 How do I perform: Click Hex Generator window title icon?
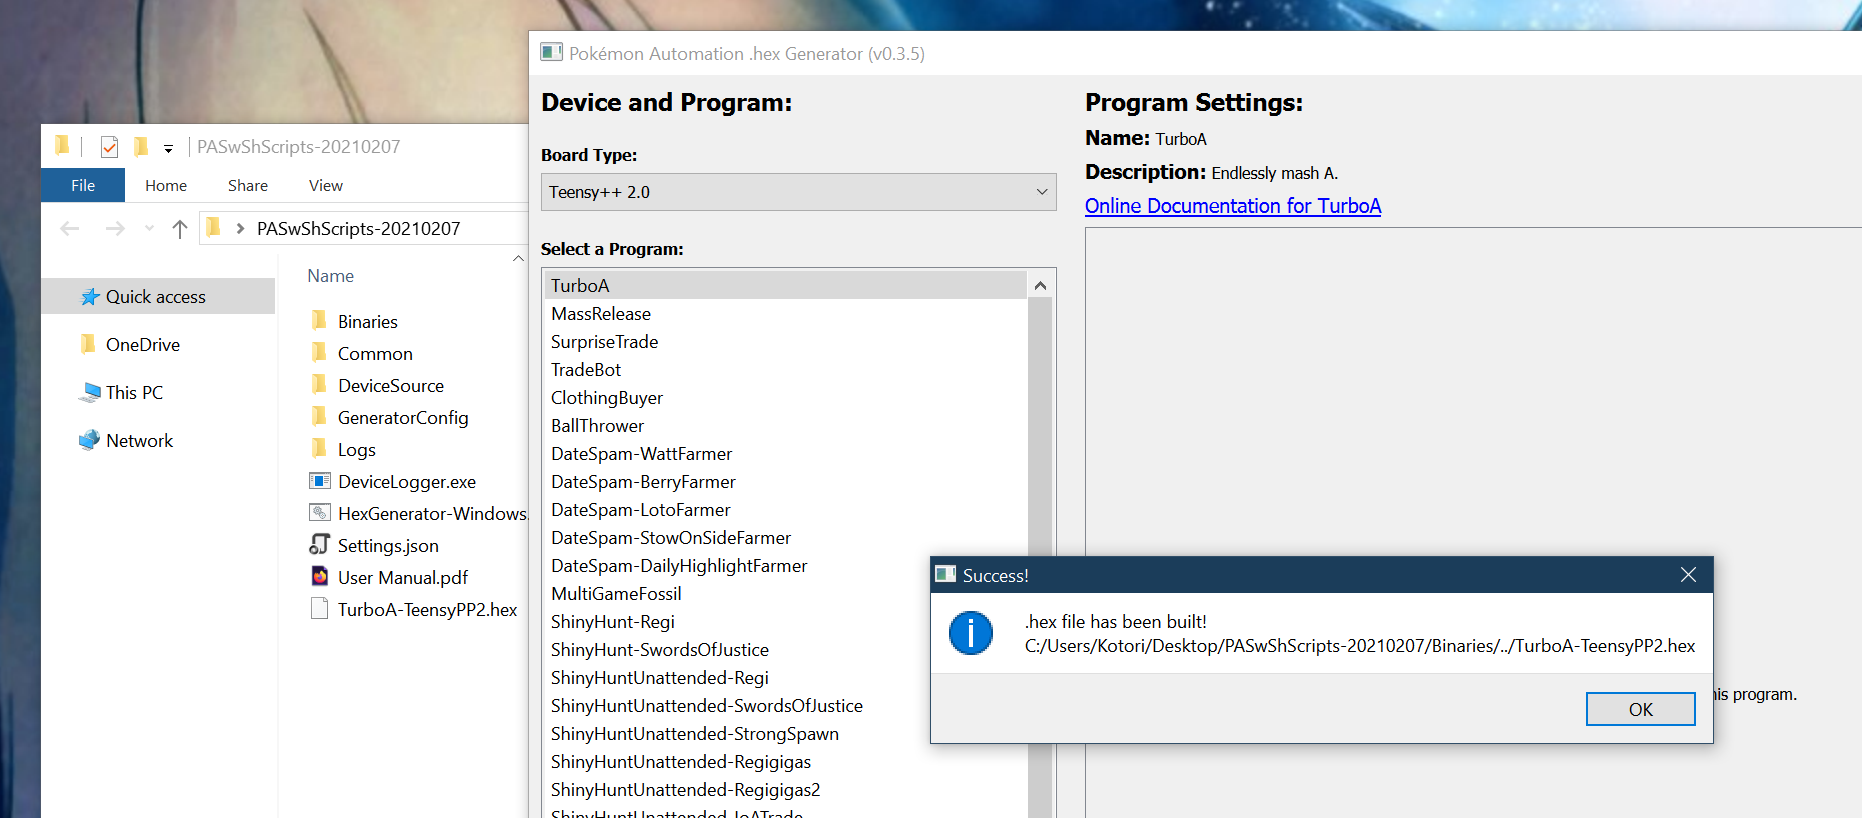[551, 52]
